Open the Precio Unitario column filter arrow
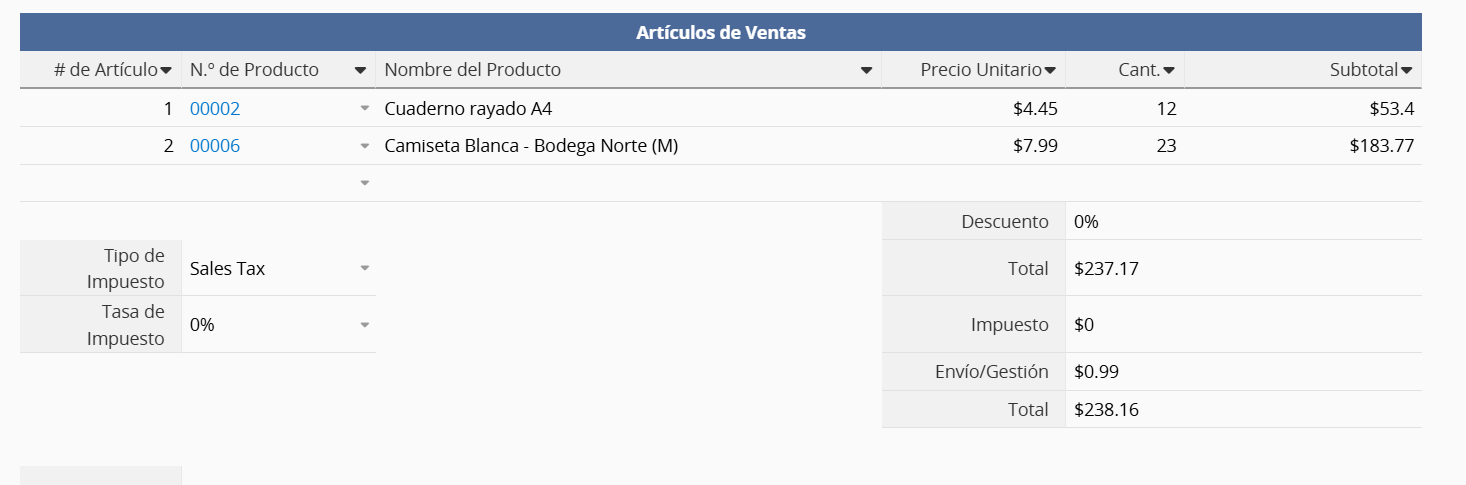This screenshot has width=1466, height=485. click(x=1050, y=70)
